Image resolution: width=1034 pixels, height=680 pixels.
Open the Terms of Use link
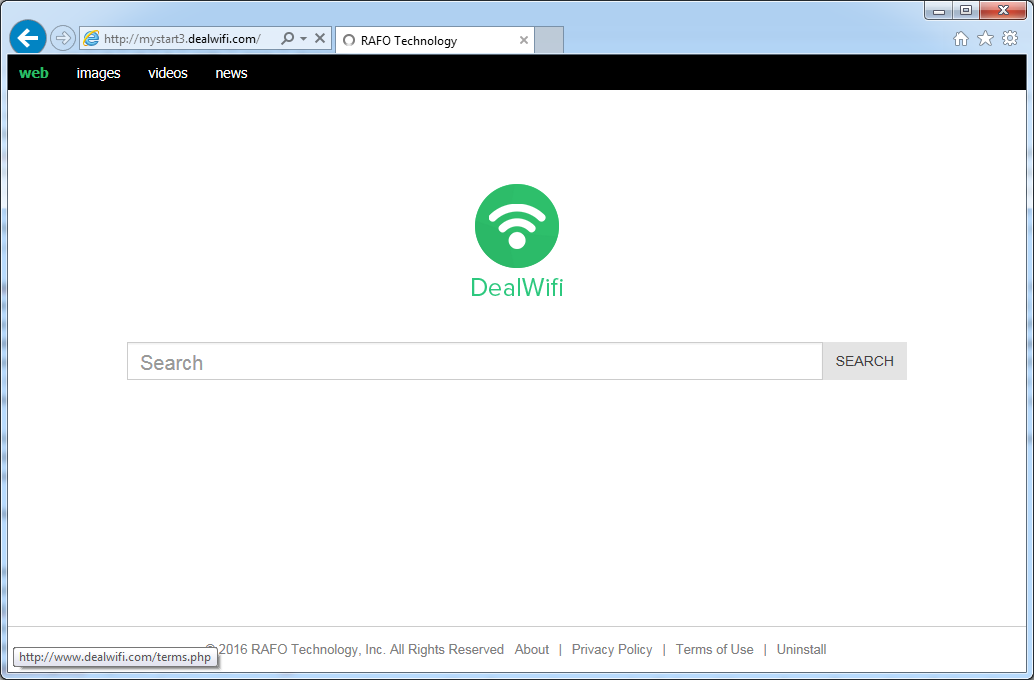coord(714,650)
